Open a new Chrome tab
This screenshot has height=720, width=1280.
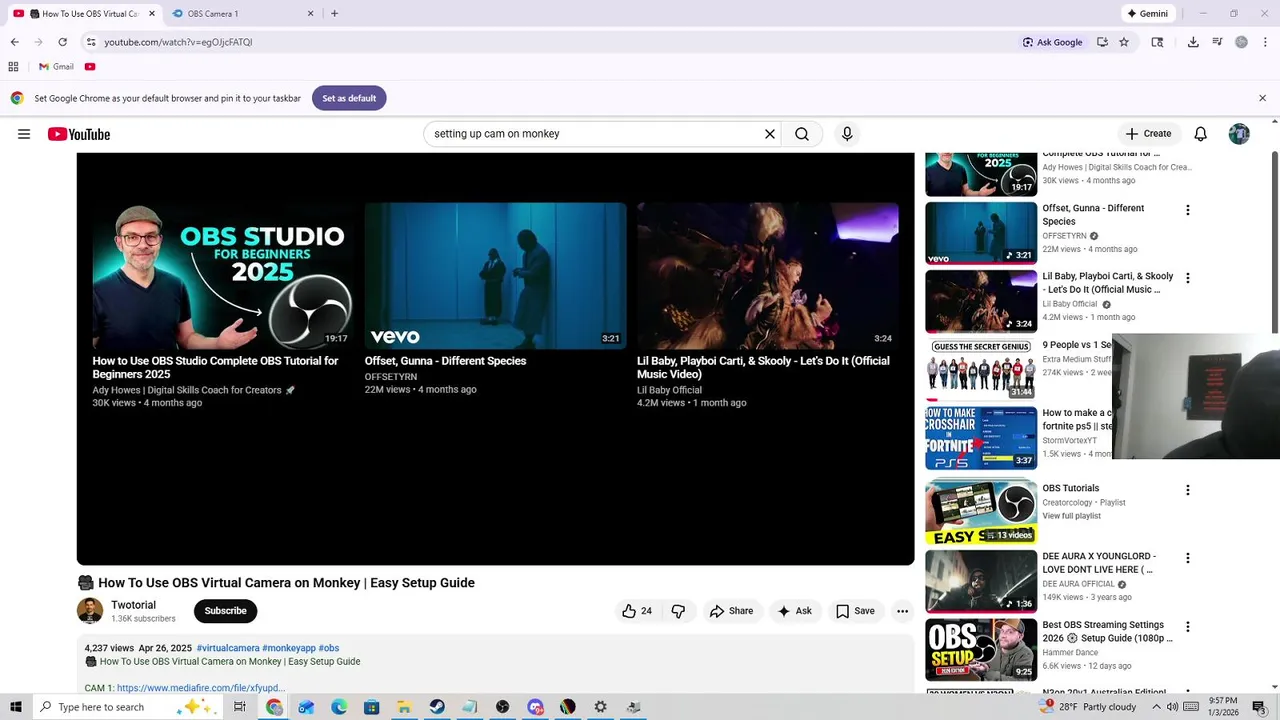point(334,14)
